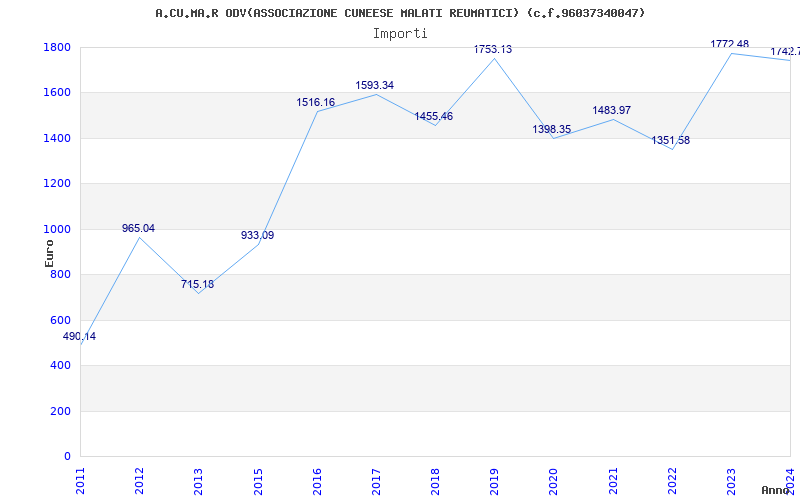Click the 400 y-axis tick label
This screenshot has height=500, width=800.
(x=61, y=366)
